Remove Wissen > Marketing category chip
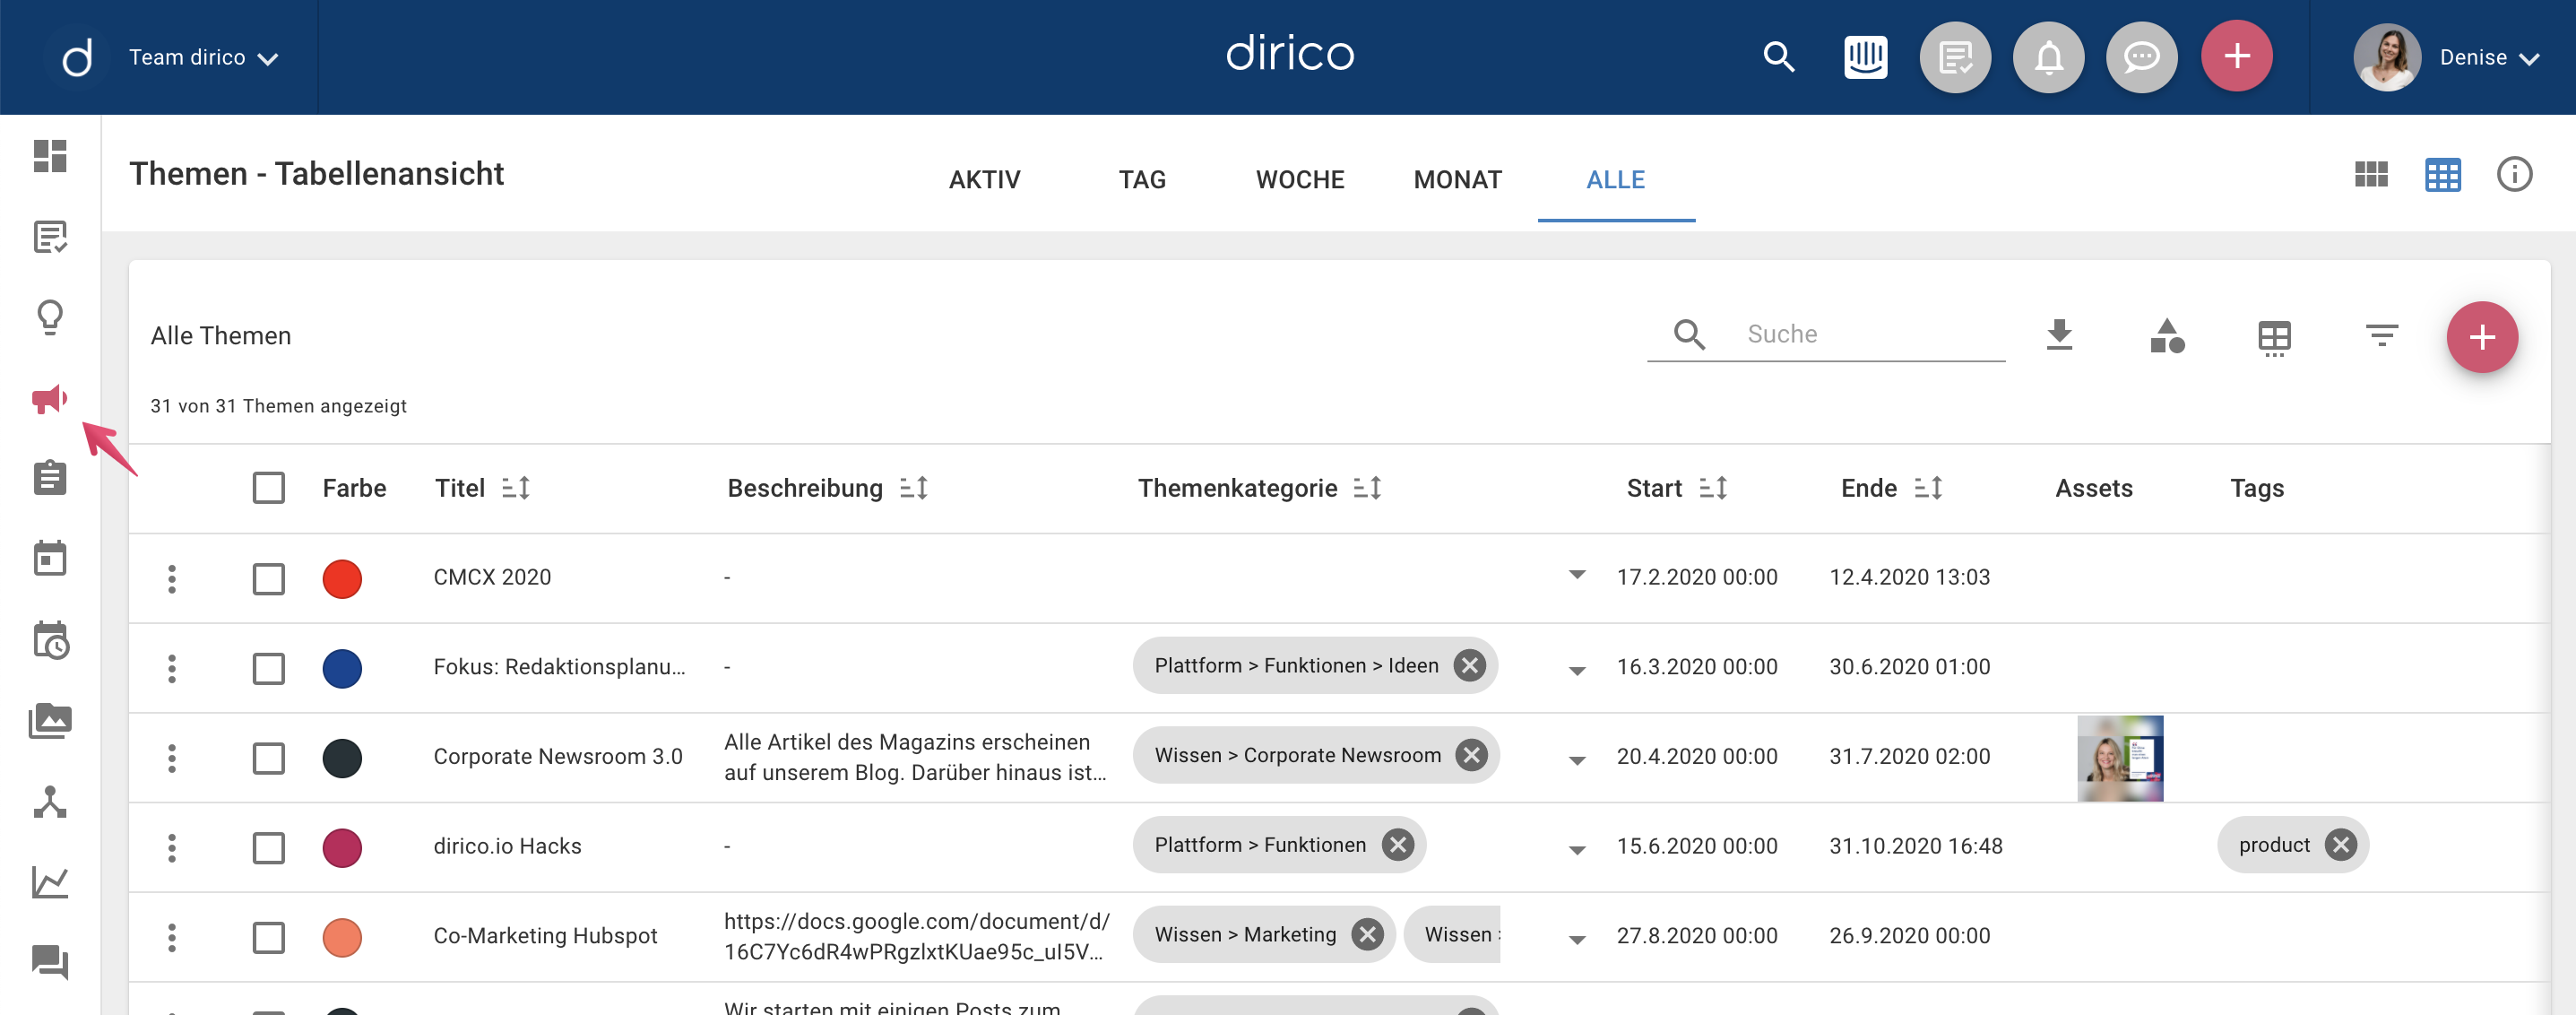 tap(1367, 935)
